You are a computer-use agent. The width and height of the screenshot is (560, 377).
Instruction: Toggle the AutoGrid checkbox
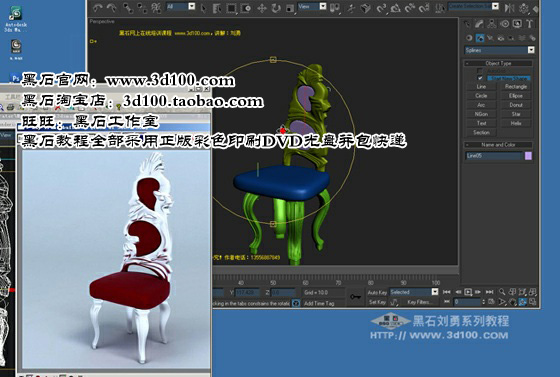480,71
